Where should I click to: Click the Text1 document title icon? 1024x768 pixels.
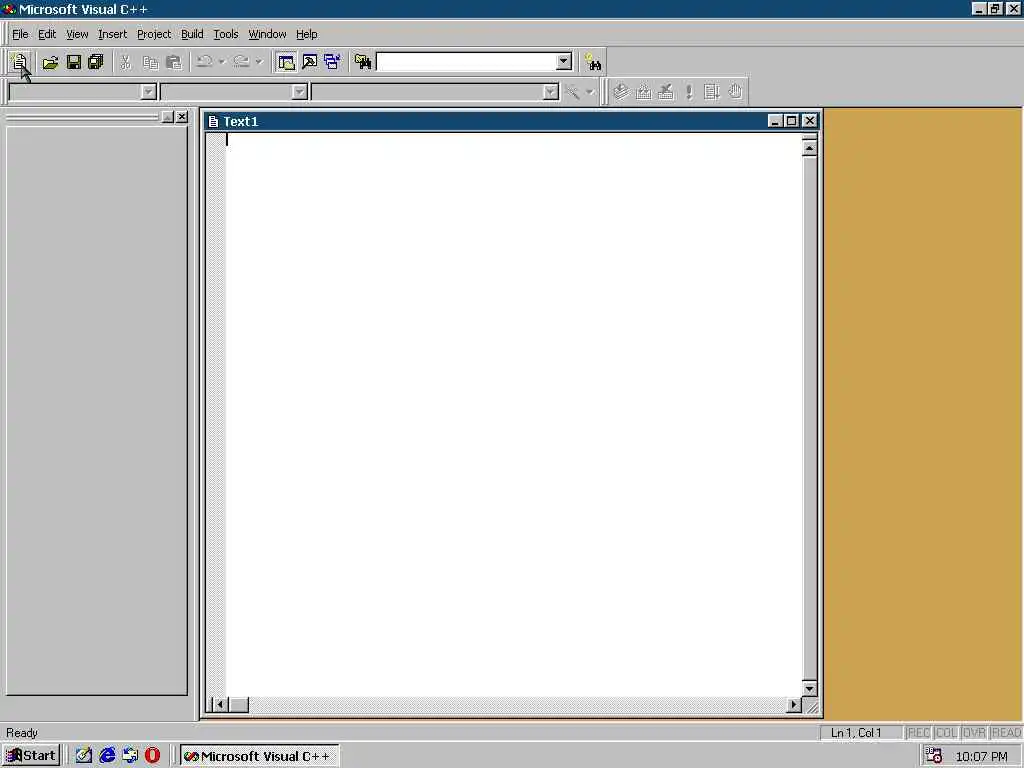213,121
